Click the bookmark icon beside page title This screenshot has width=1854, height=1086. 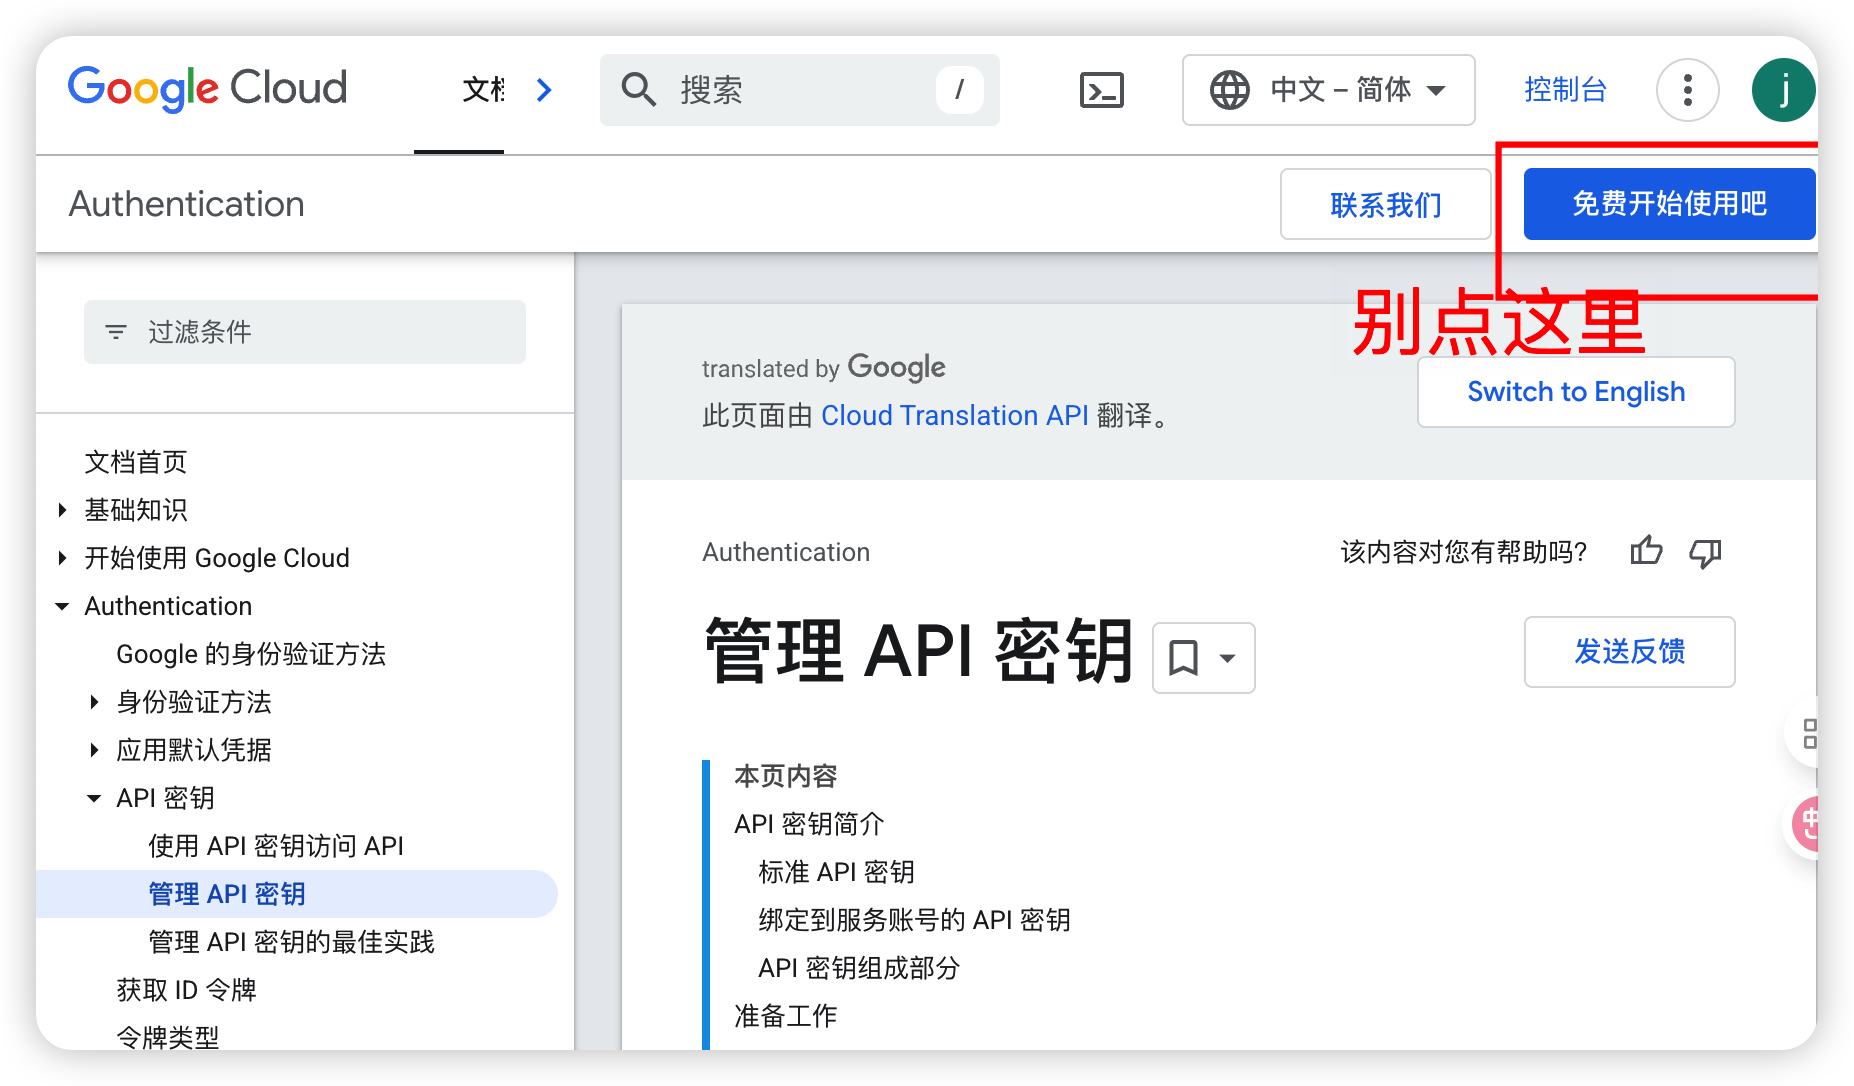1184,658
